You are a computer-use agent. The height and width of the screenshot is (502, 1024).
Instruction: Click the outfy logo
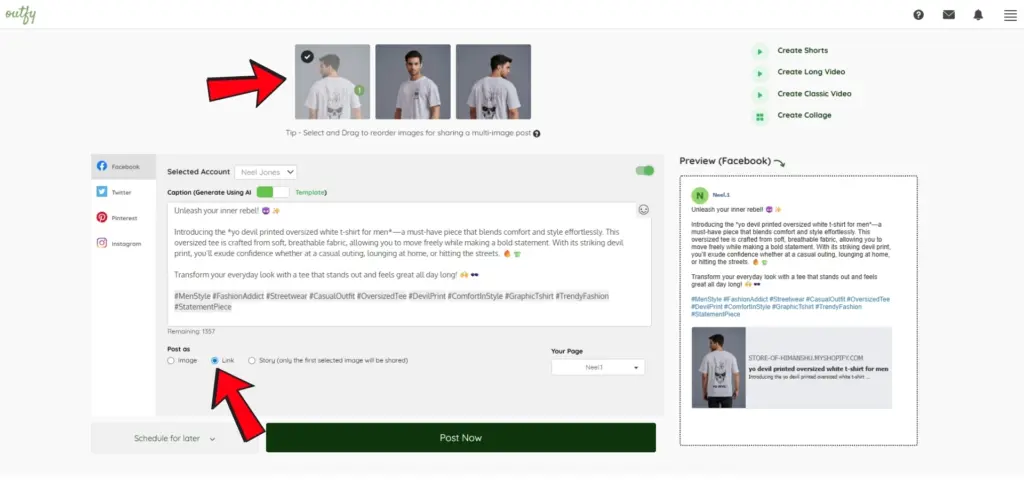20,15
